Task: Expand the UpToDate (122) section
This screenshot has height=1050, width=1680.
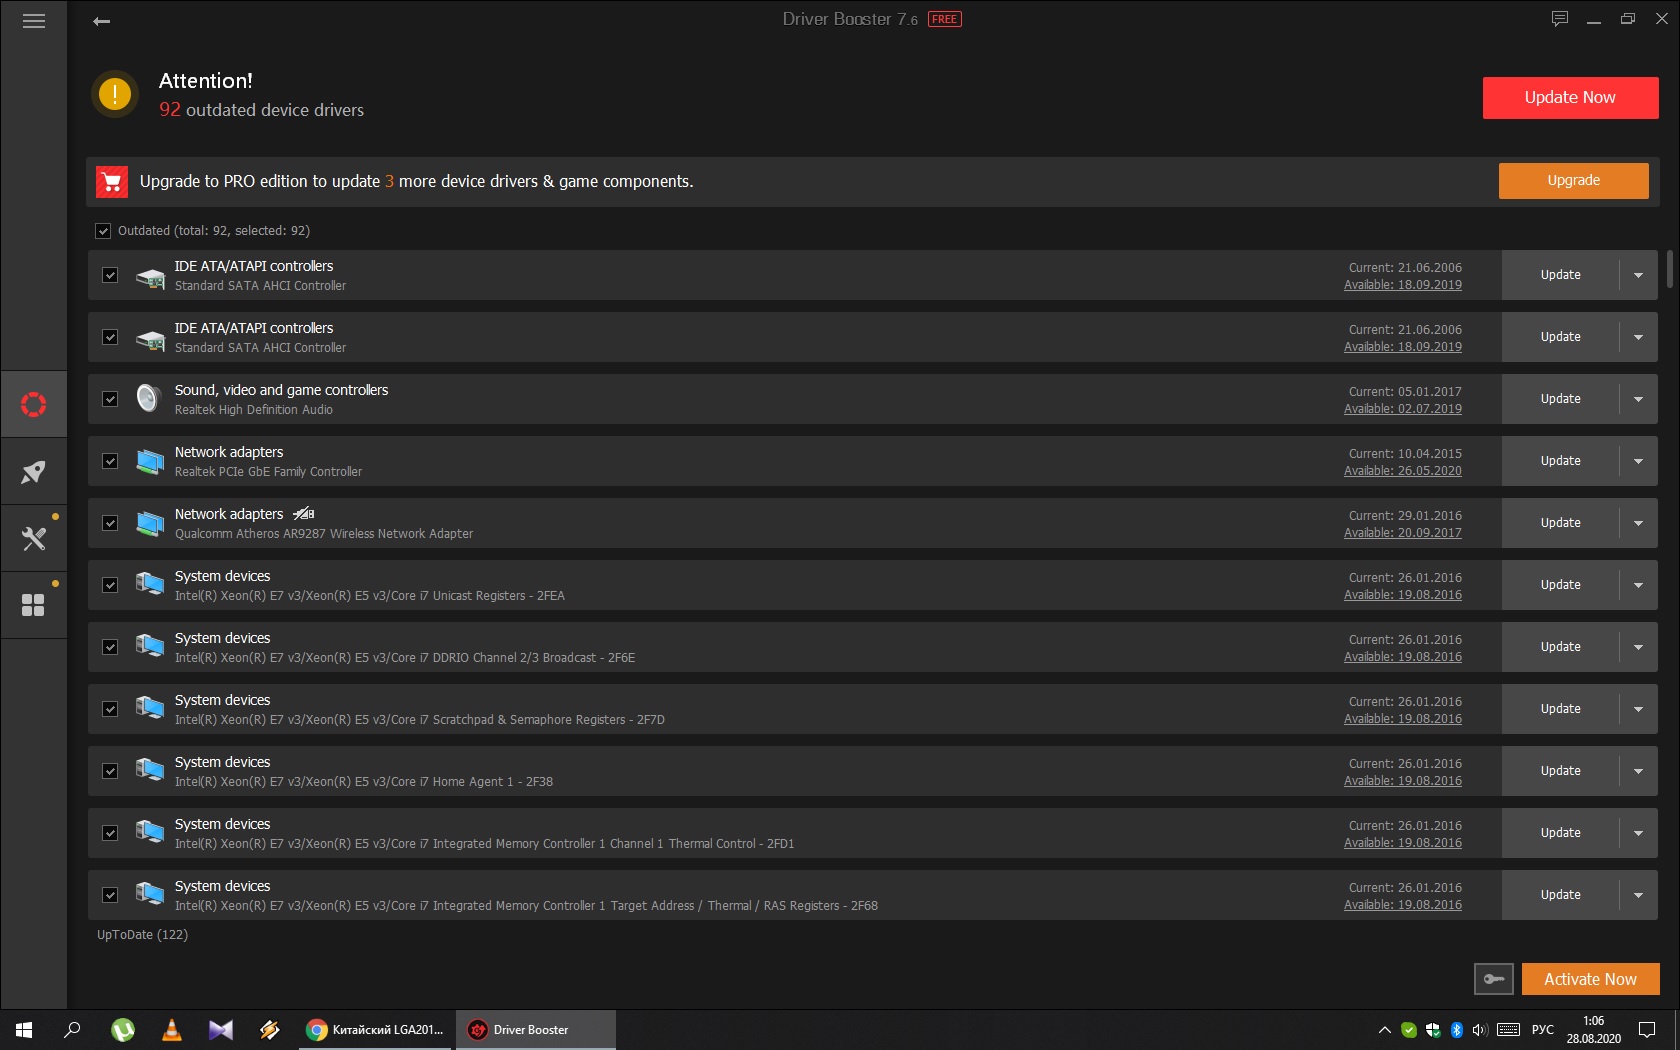Action: click(142, 935)
